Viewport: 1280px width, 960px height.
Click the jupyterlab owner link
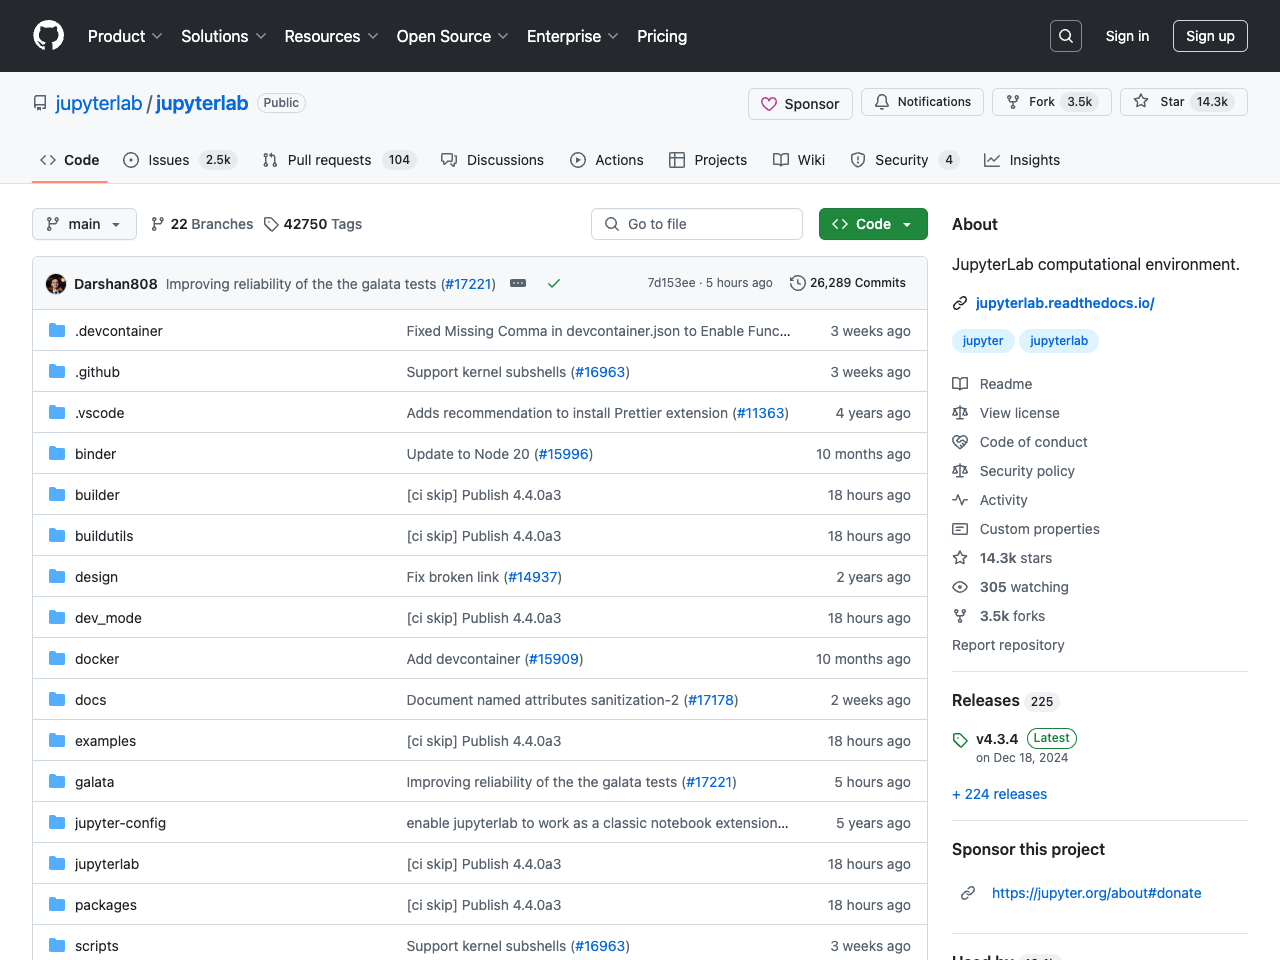tap(99, 103)
